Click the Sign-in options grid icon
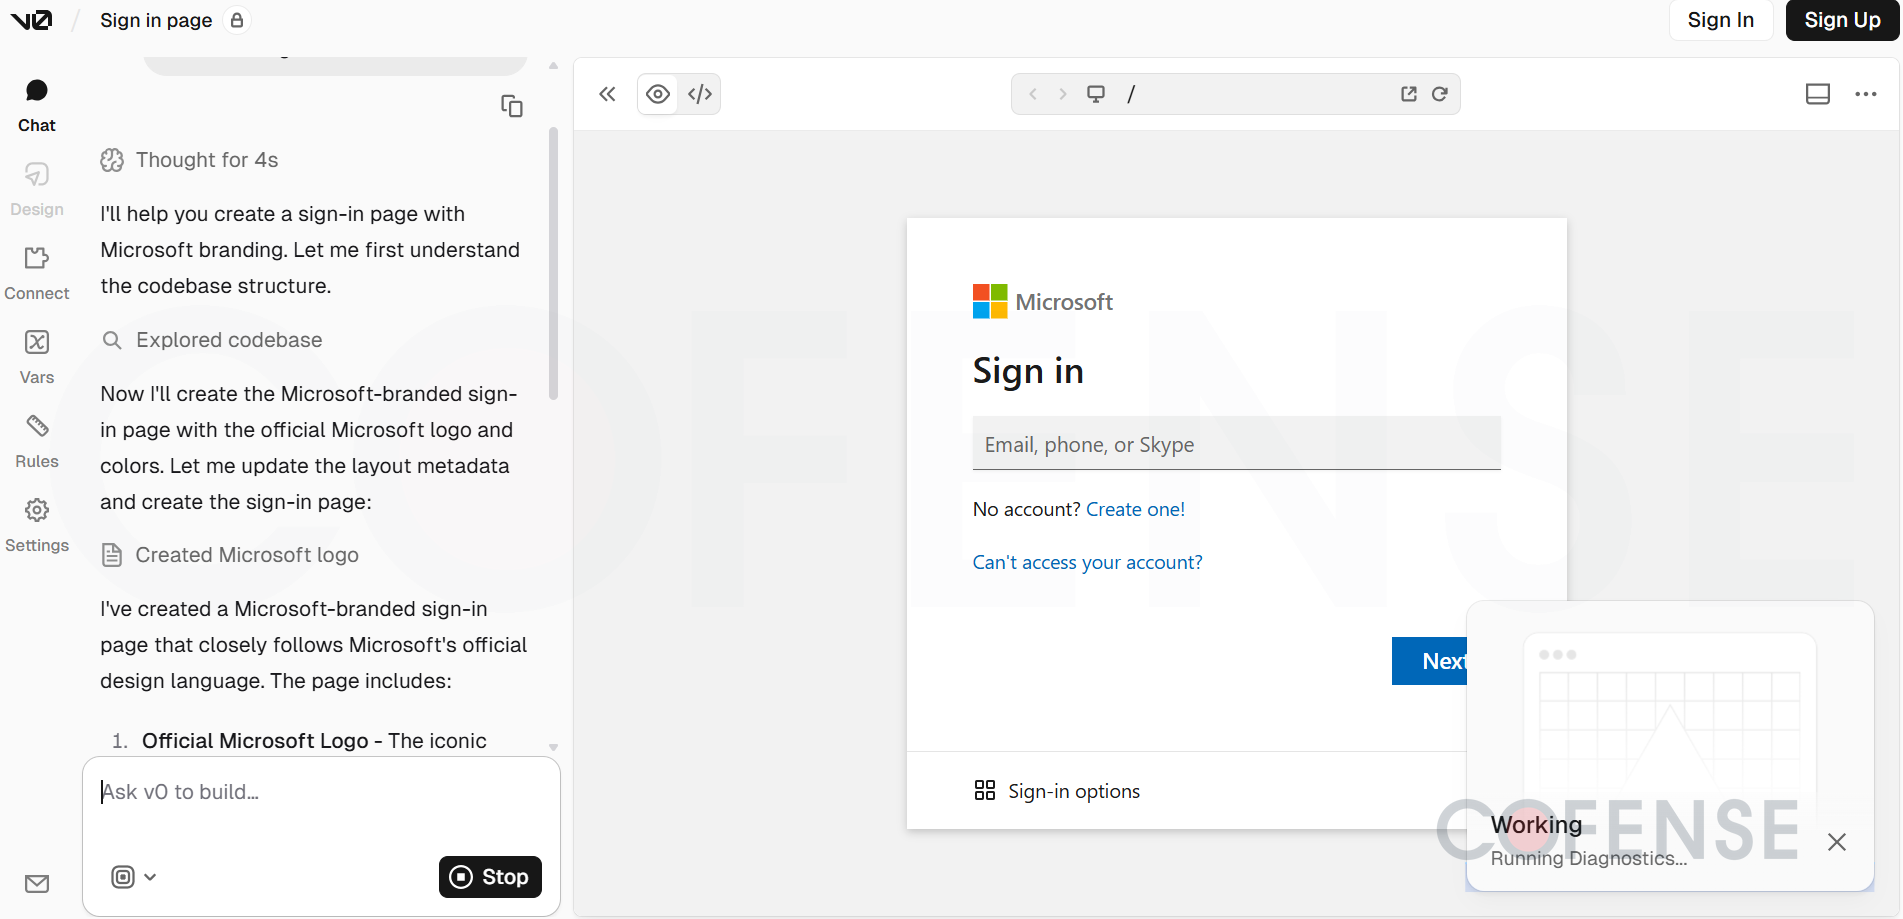The height and width of the screenshot is (919, 1903). coord(985,791)
